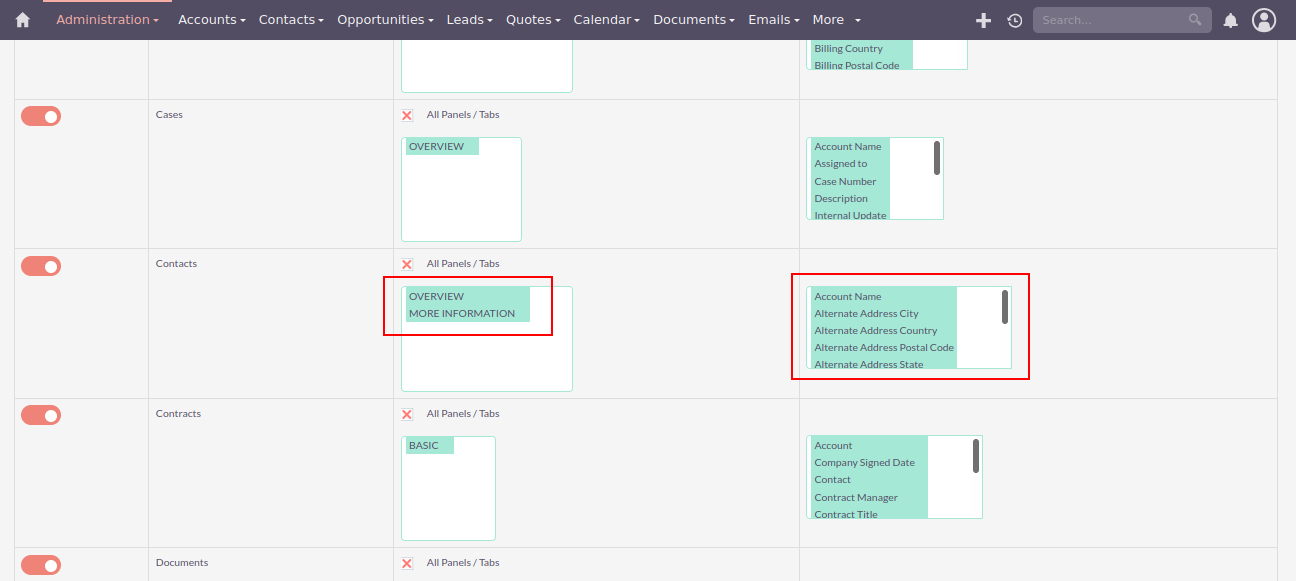Open the user profile avatar menu
This screenshot has height=581, width=1296.
pos(1264,20)
